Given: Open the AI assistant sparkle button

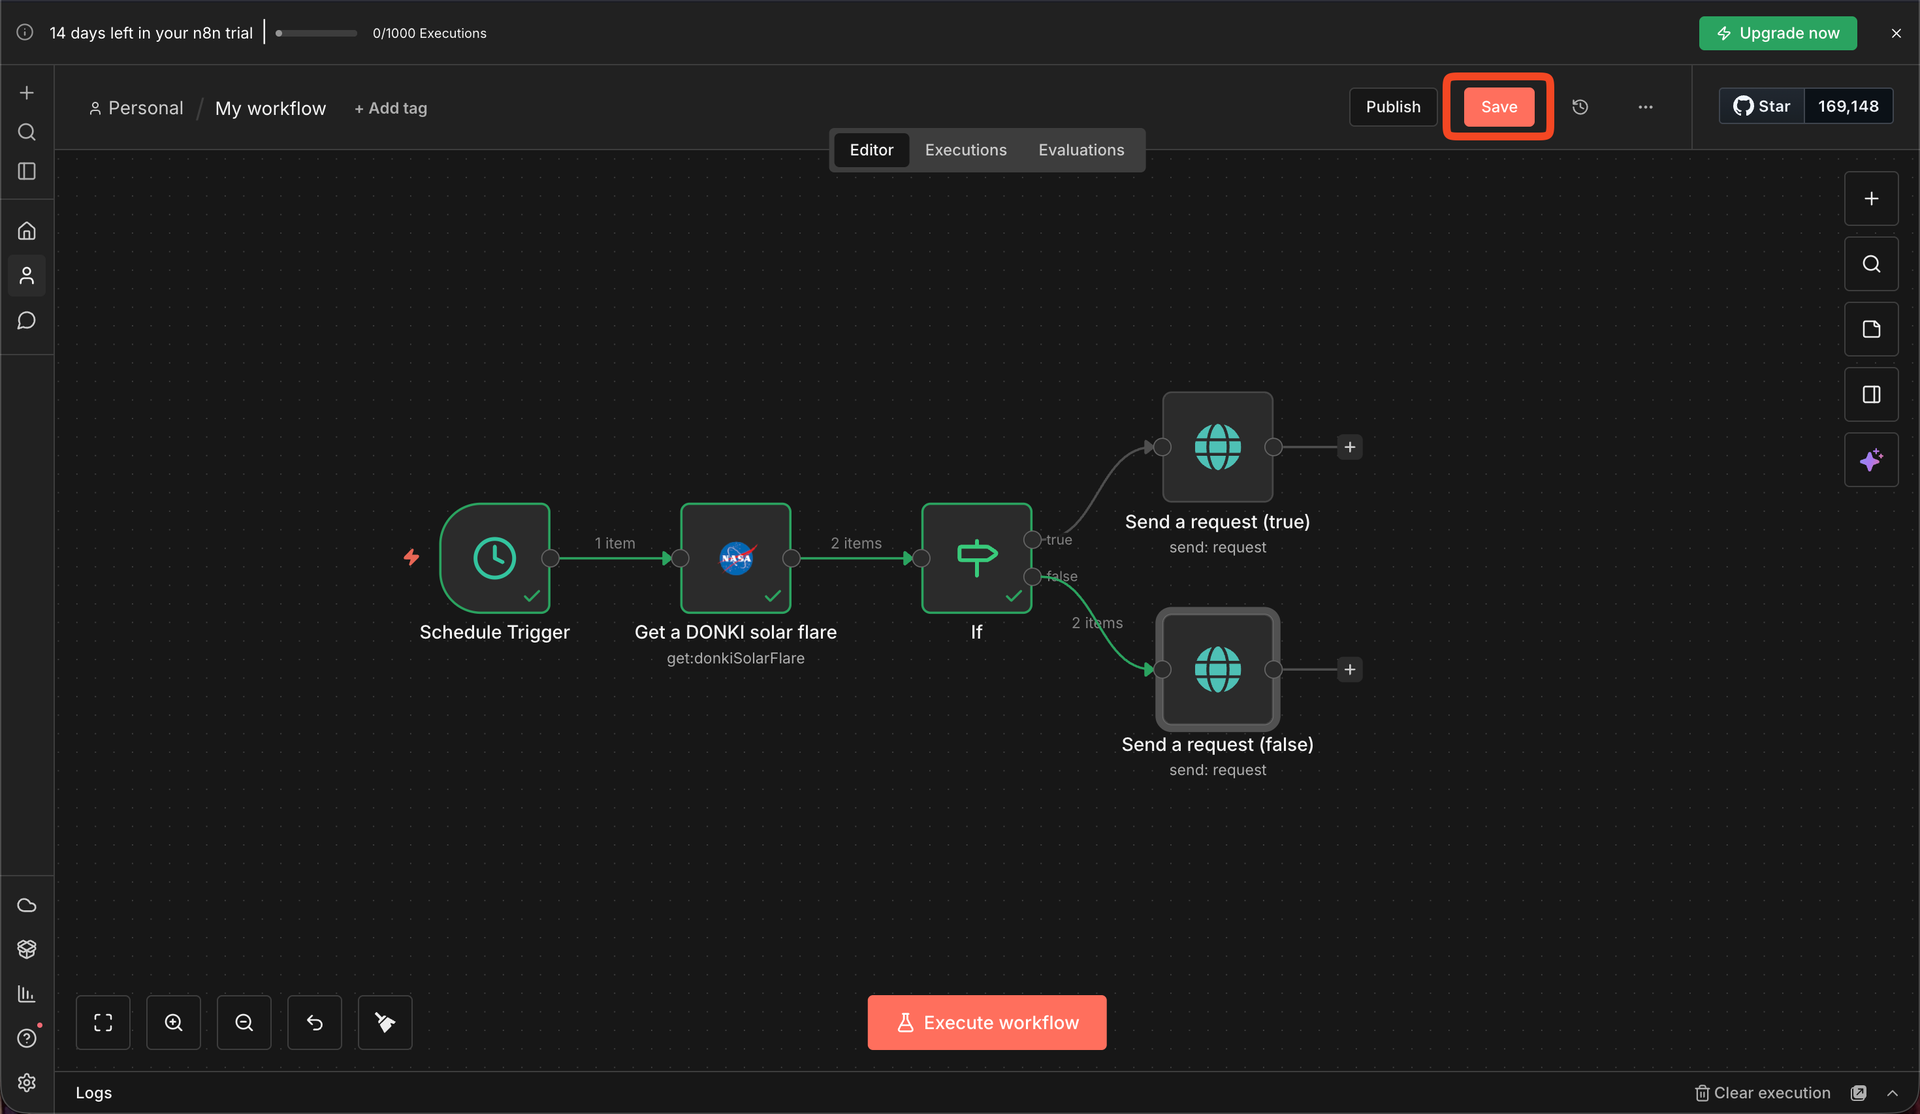Looking at the screenshot, I should pyautogui.click(x=1871, y=460).
